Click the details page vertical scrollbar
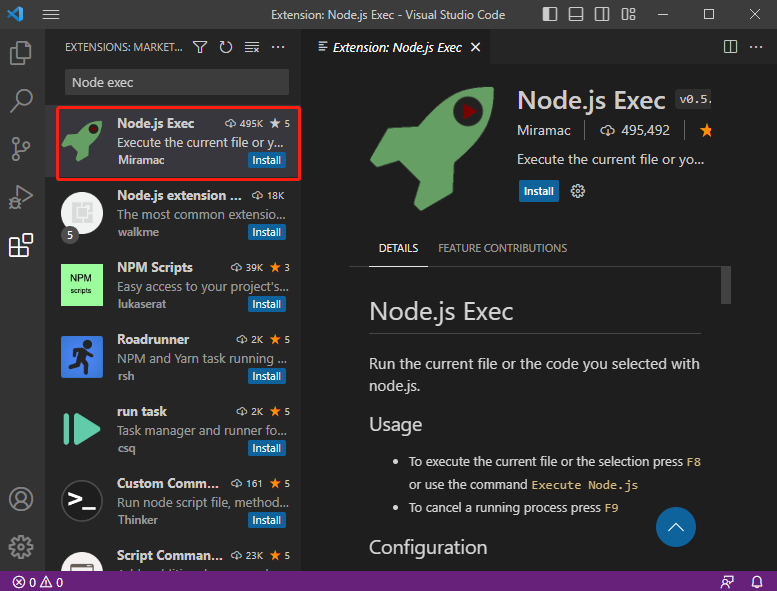The image size is (777, 591). (726, 285)
